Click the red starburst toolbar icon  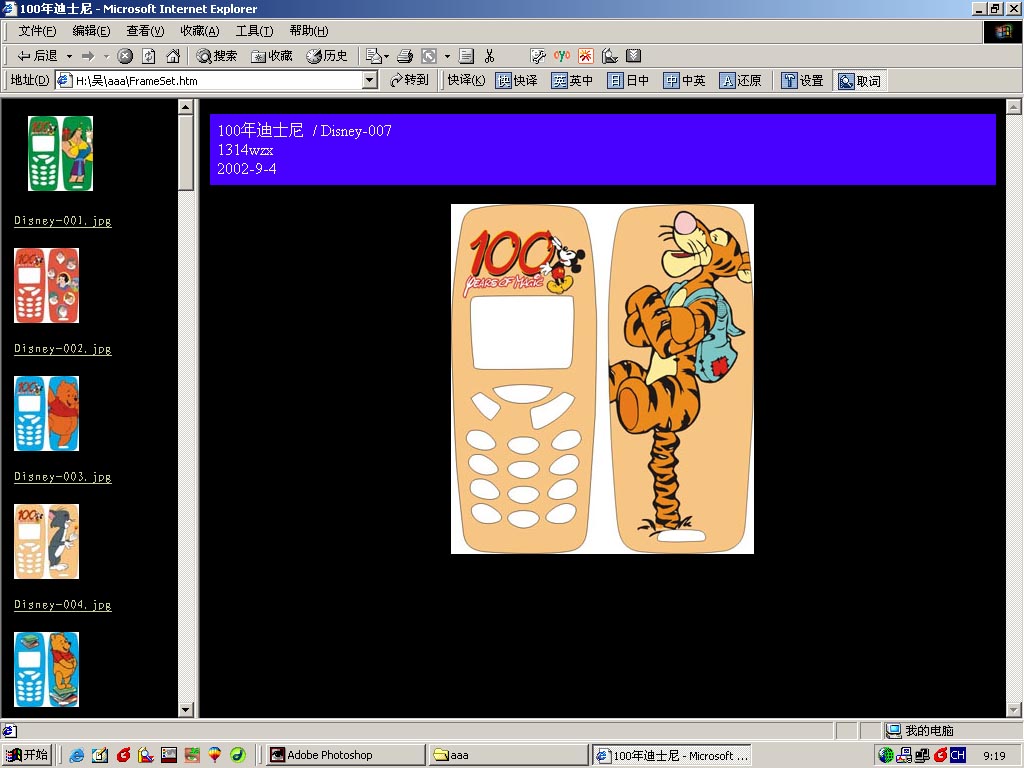586,56
